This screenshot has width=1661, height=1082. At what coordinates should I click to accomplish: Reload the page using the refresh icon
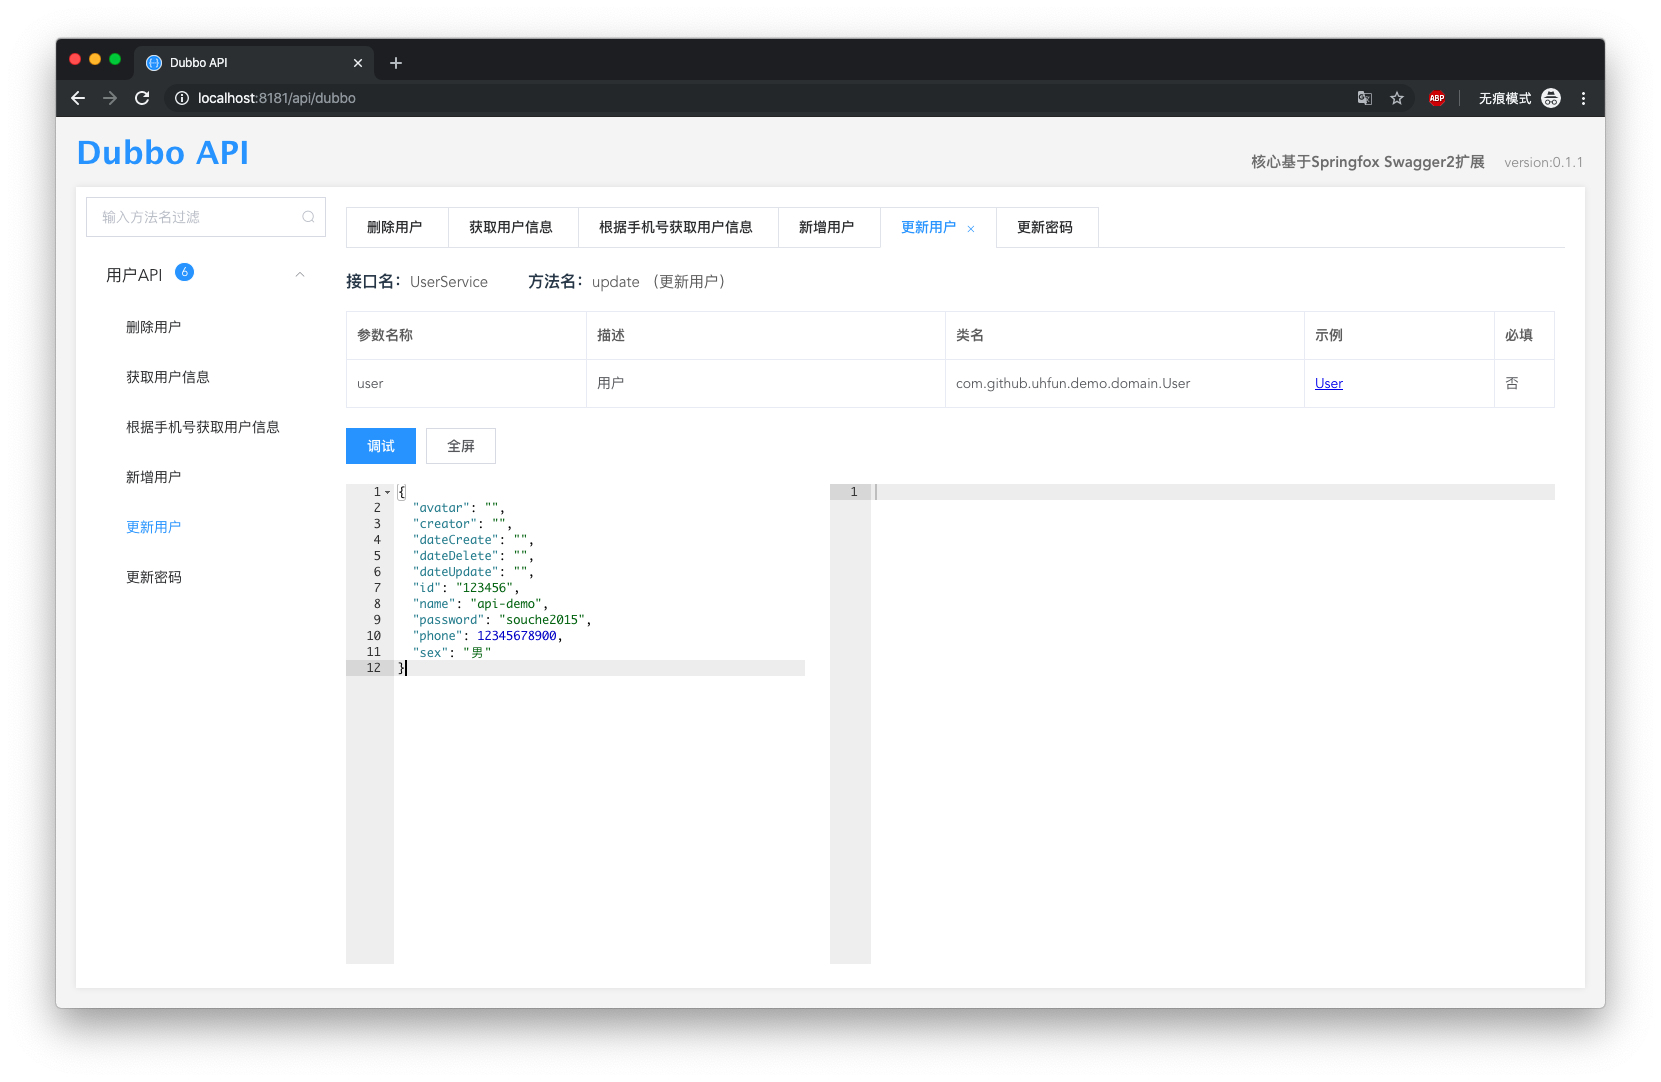142,98
